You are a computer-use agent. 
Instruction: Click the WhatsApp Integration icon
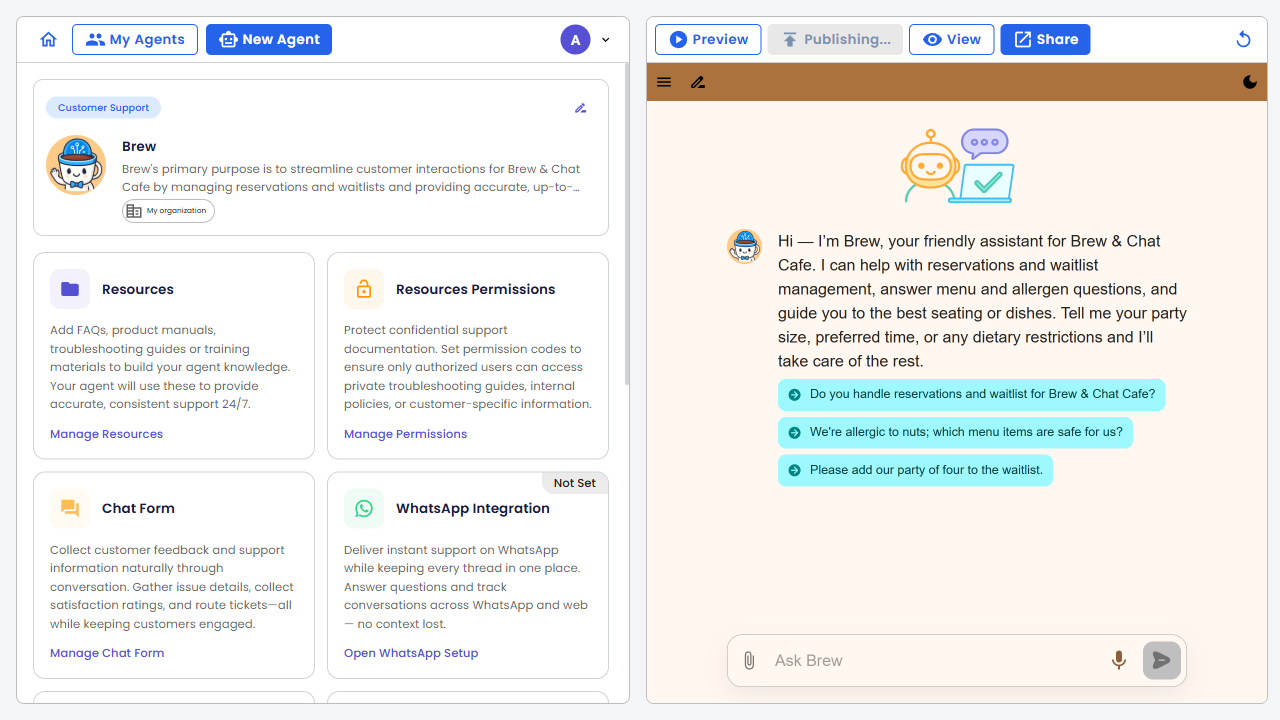point(364,508)
